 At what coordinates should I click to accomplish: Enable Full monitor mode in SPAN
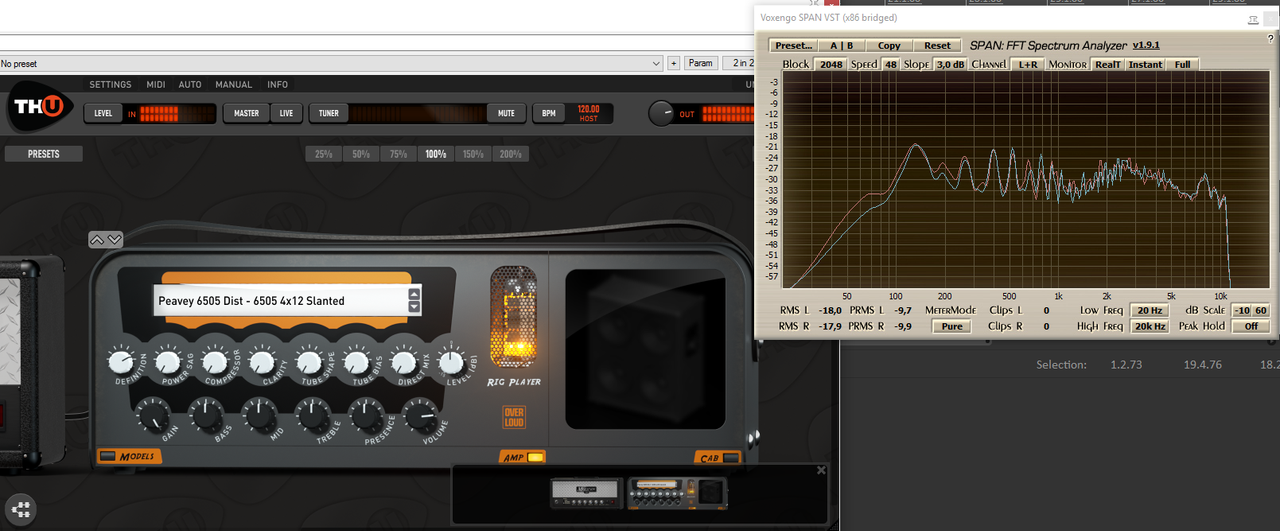(1183, 64)
